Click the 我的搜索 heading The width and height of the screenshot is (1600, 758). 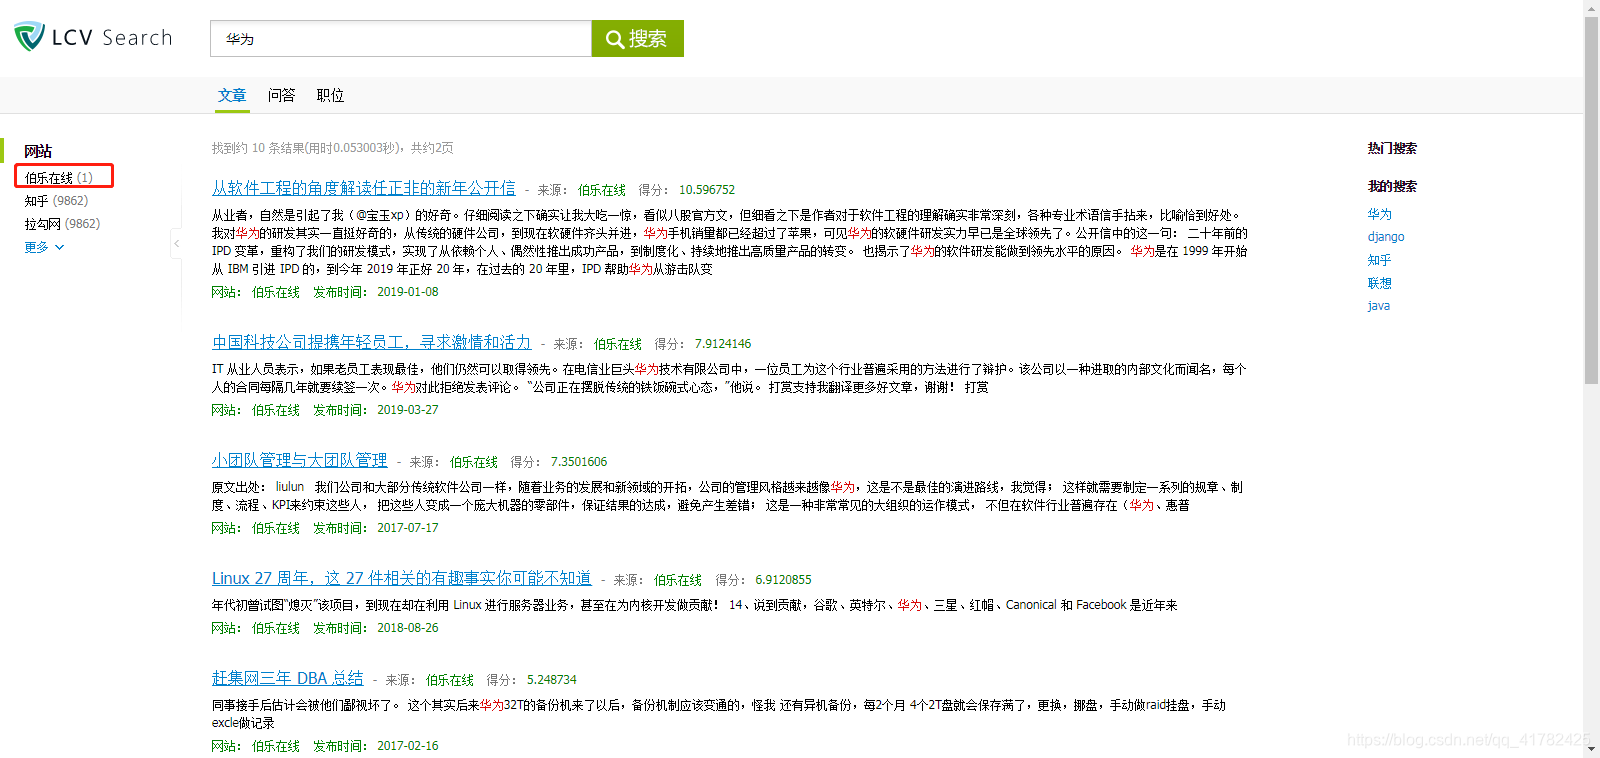(x=1392, y=186)
